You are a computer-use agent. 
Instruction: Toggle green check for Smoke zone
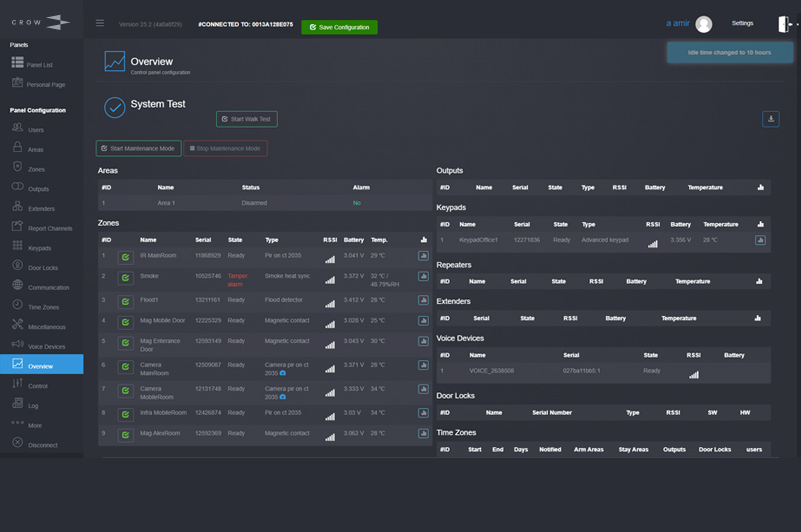(126, 279)
